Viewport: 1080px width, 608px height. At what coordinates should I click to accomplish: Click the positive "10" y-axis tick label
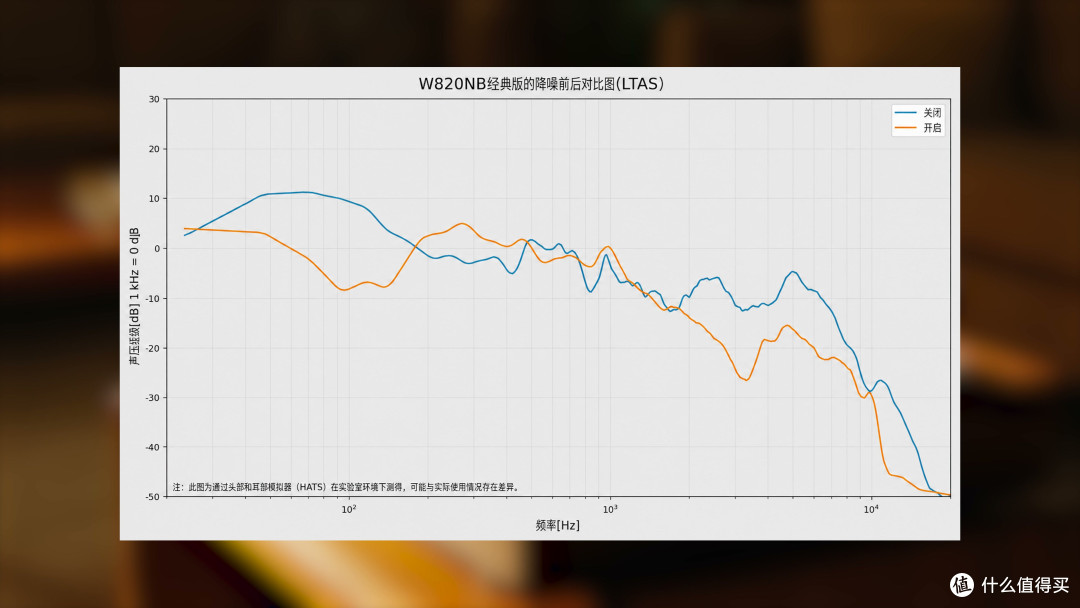click(154, 198)
